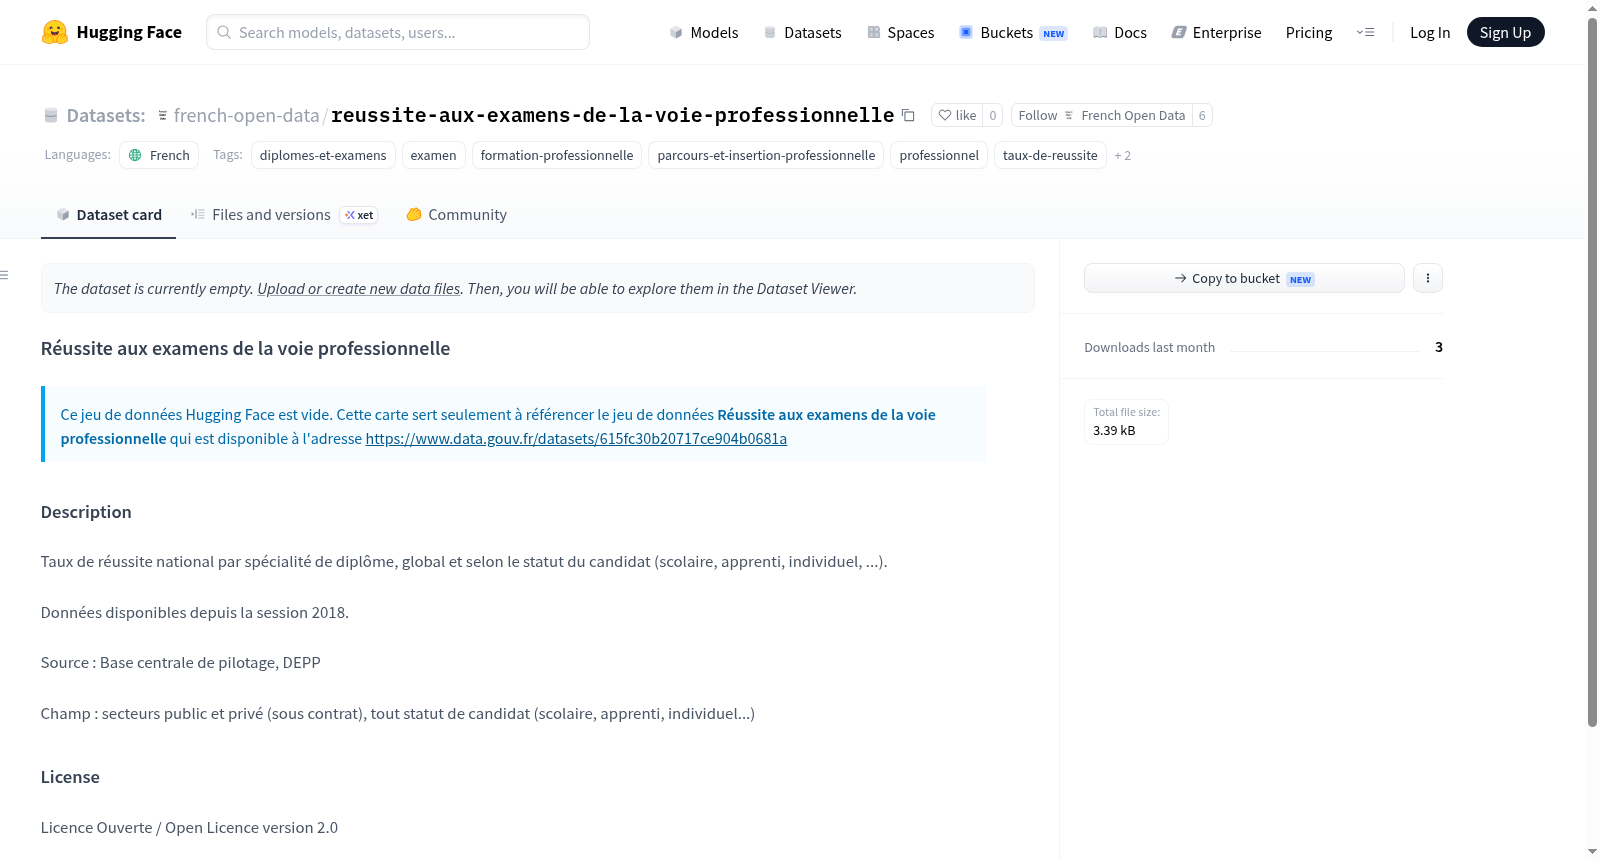Go to the Pricing page
The image size is (1600, 861).
(x=1309, y=32)
